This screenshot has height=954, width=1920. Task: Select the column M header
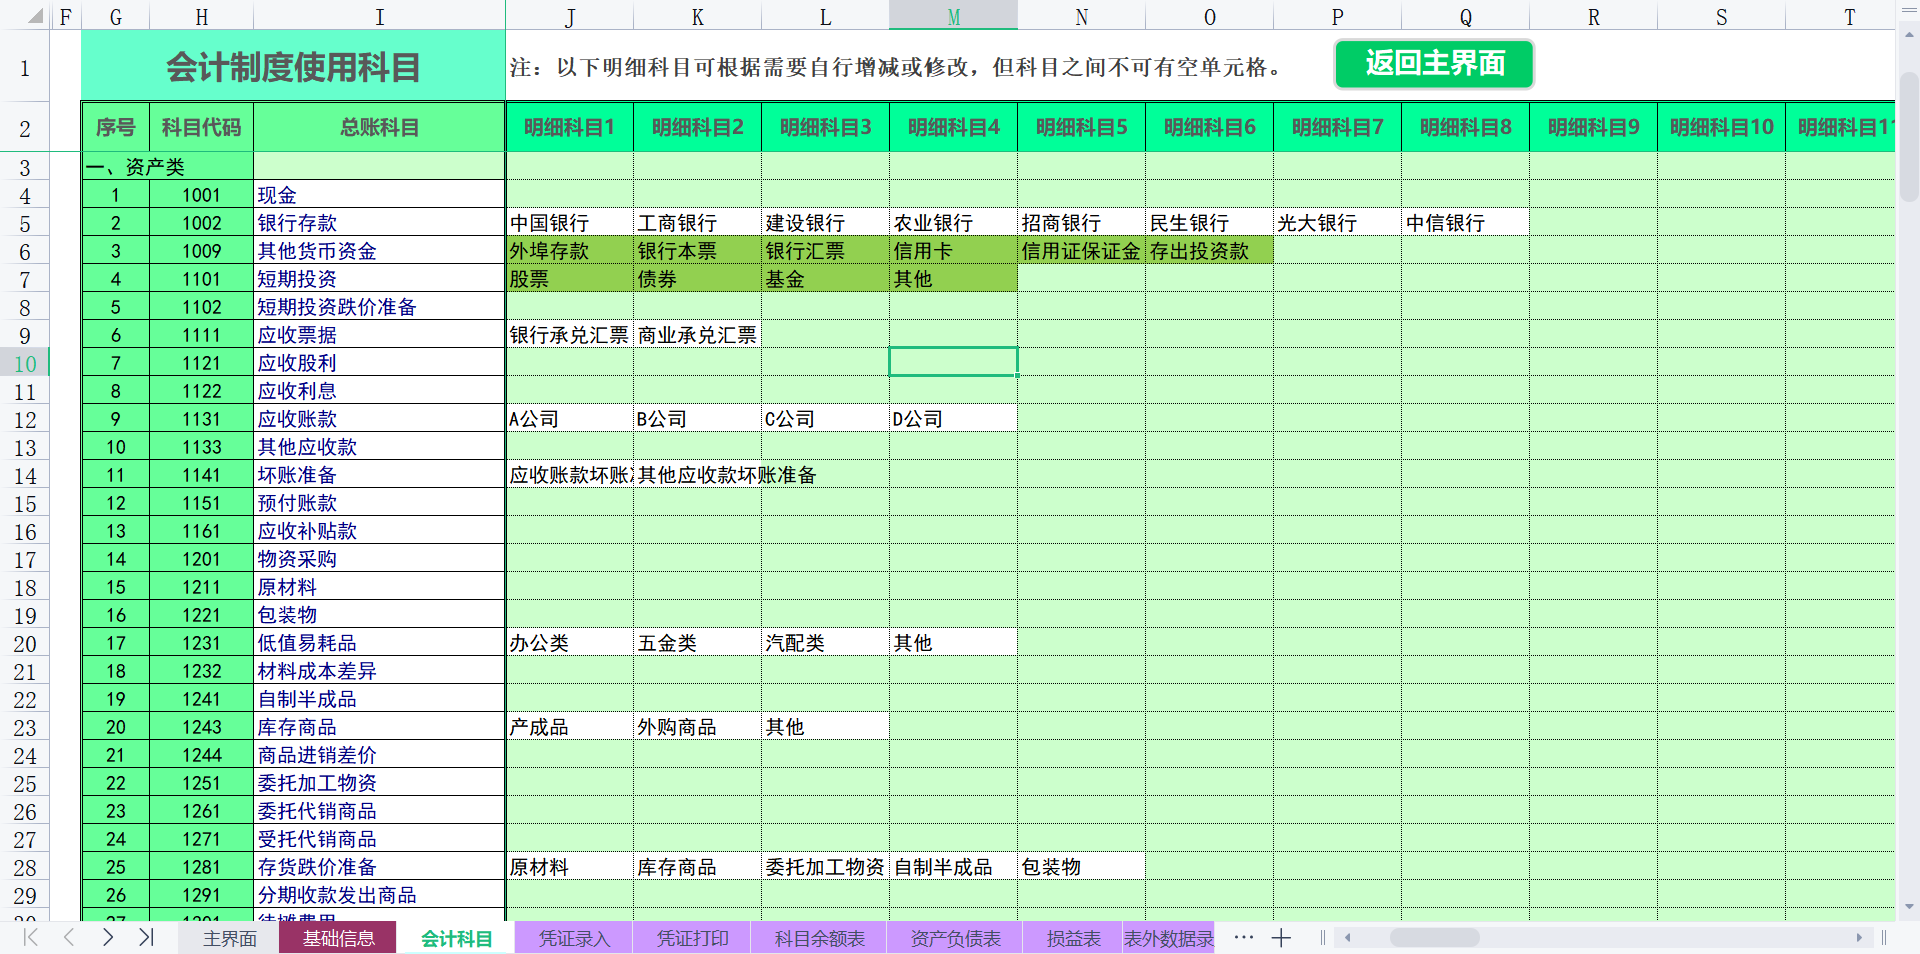[x=953, y=16]
